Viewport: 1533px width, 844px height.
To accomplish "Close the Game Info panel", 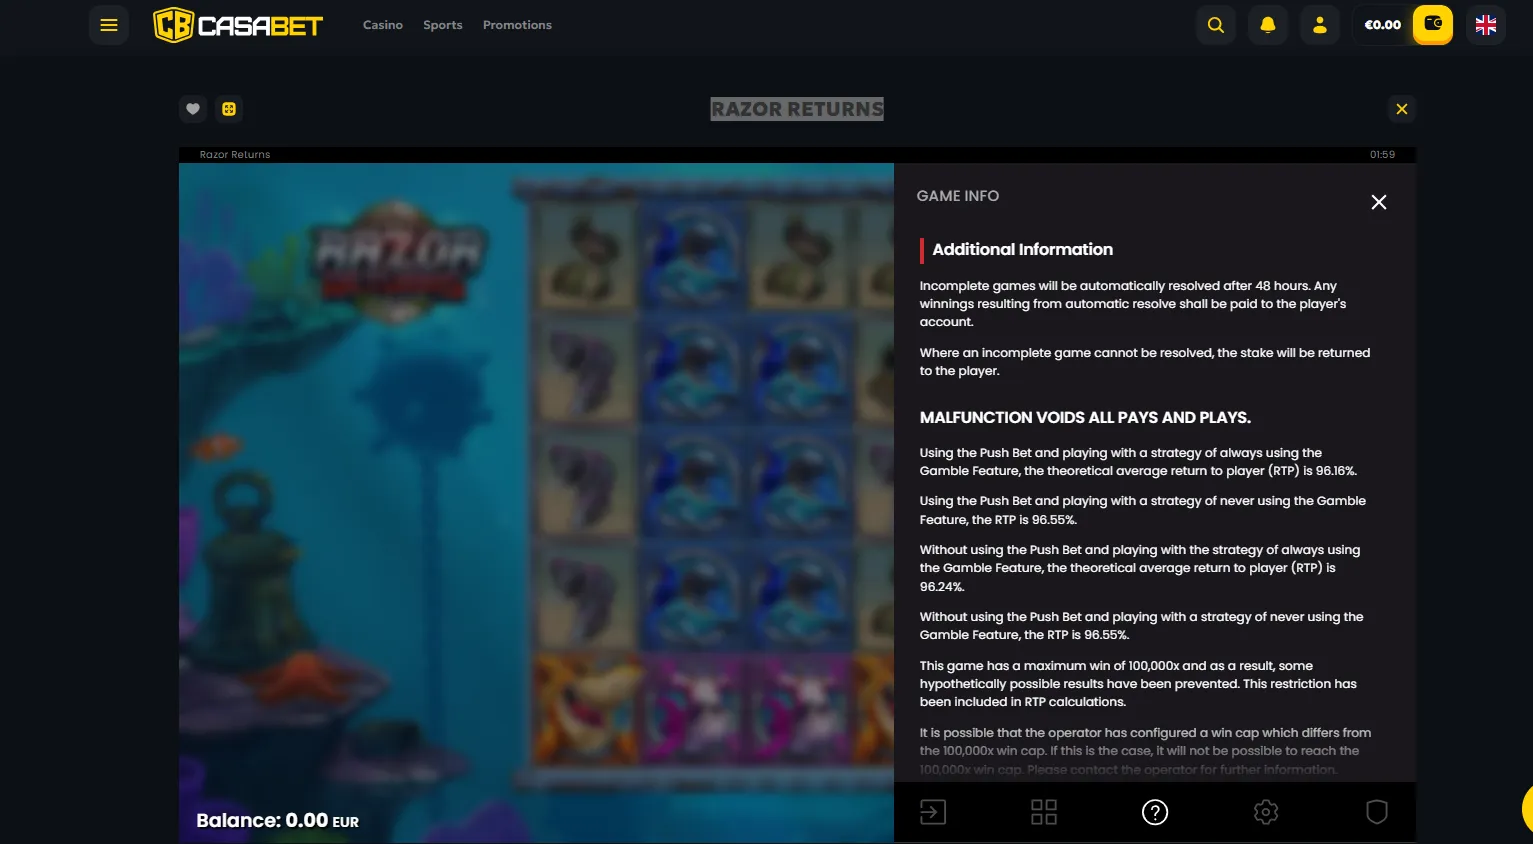I will point(1379,202).
